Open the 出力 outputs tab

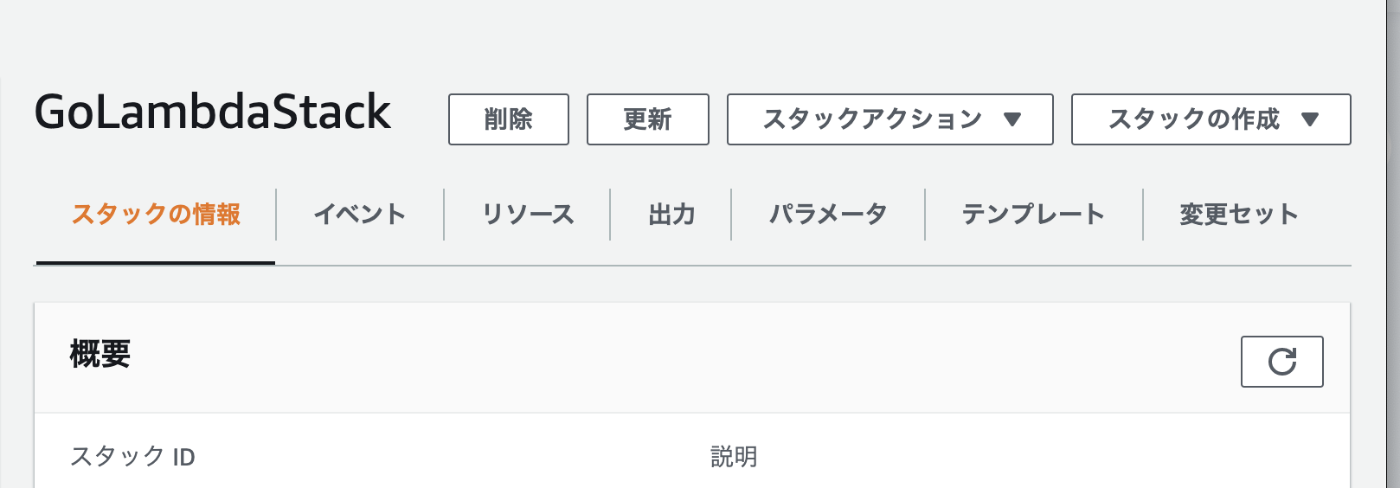(671, 214)
